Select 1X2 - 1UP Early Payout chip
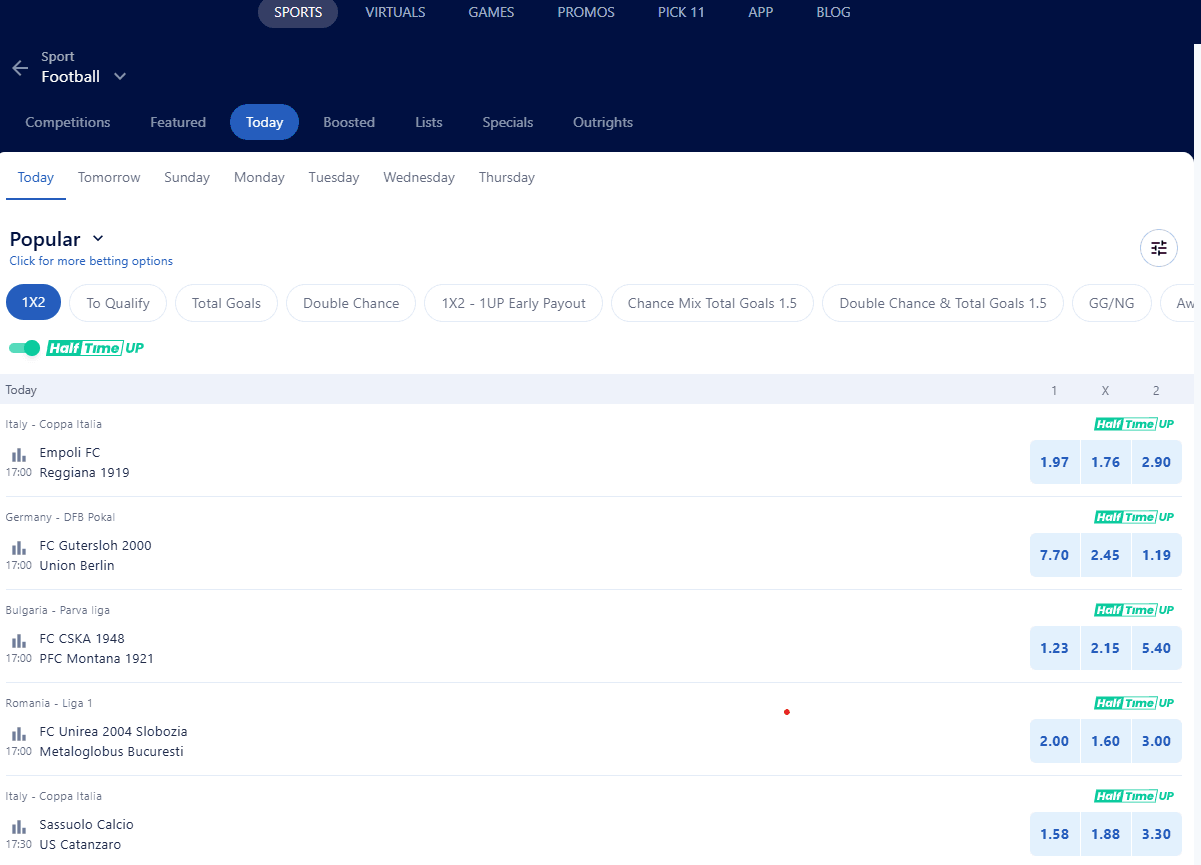 pos(514,303)
